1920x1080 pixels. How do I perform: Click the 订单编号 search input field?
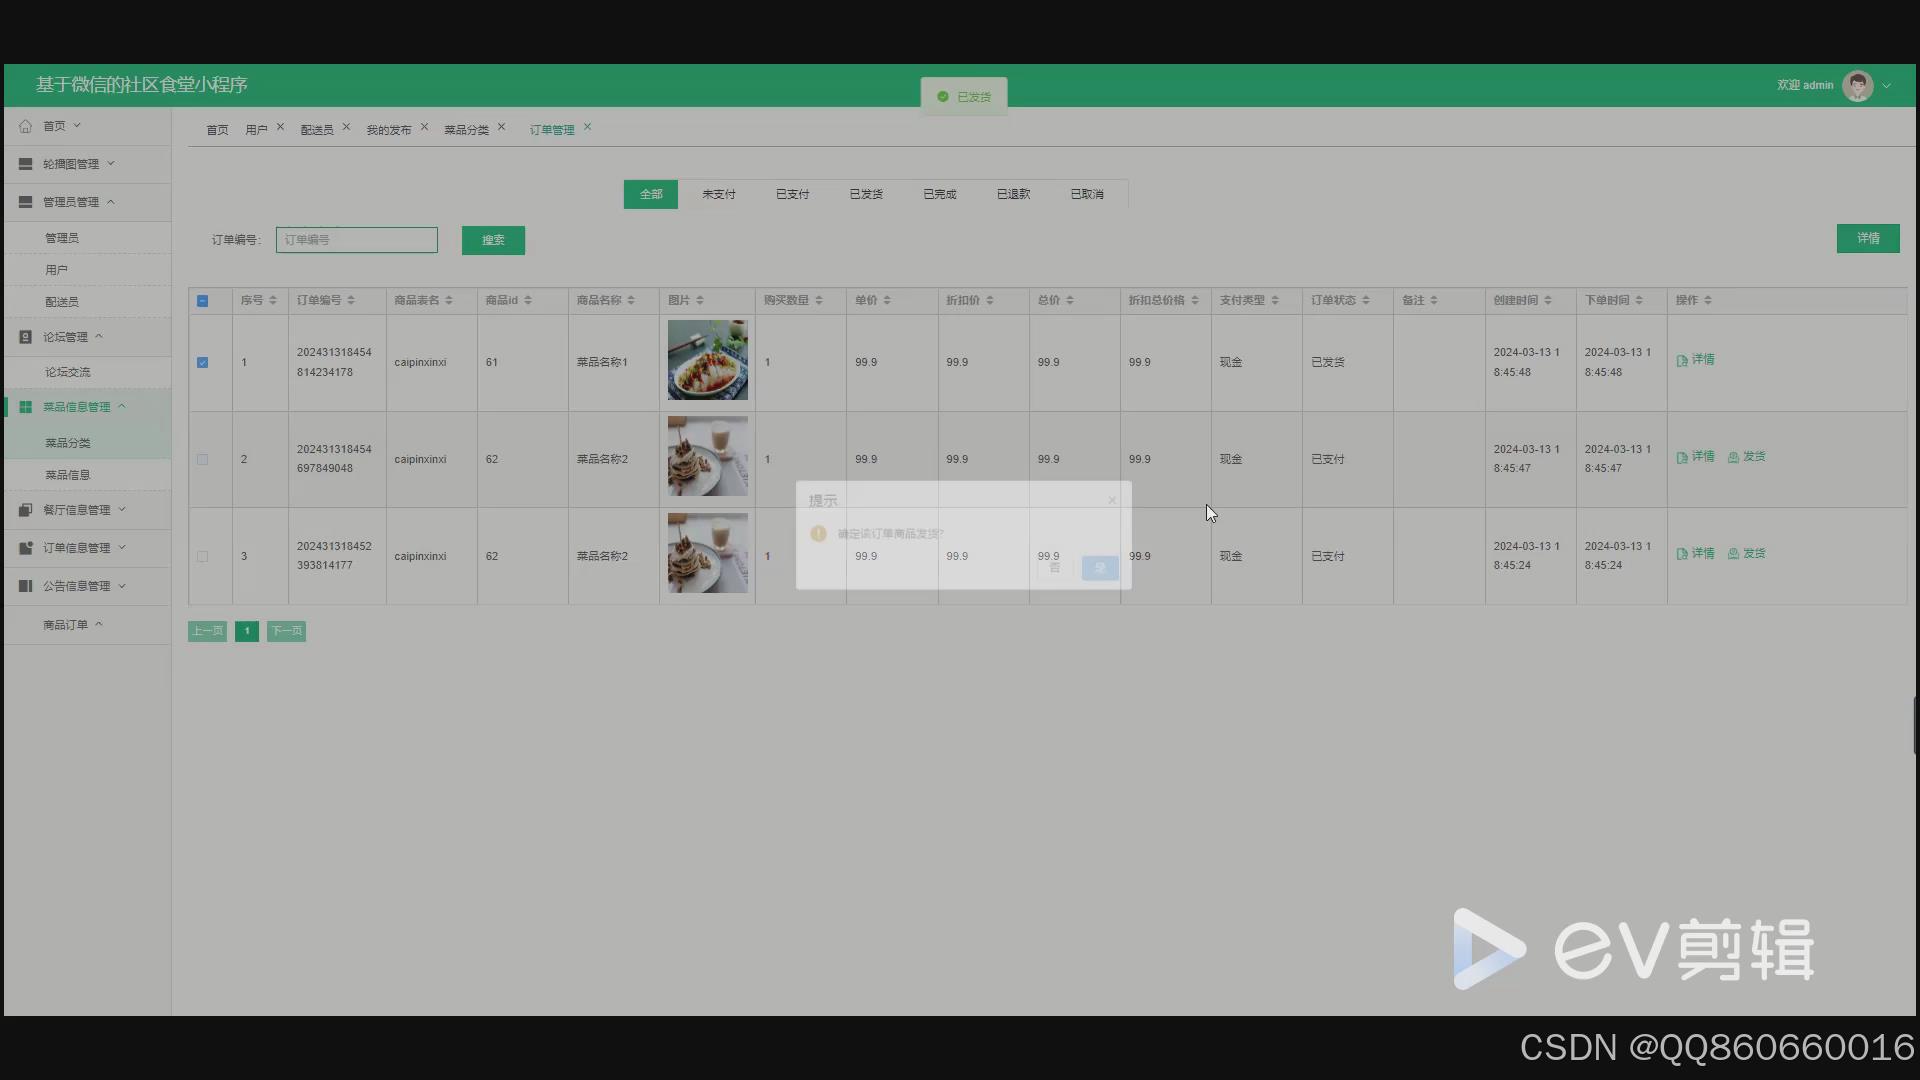click(357, 240)
